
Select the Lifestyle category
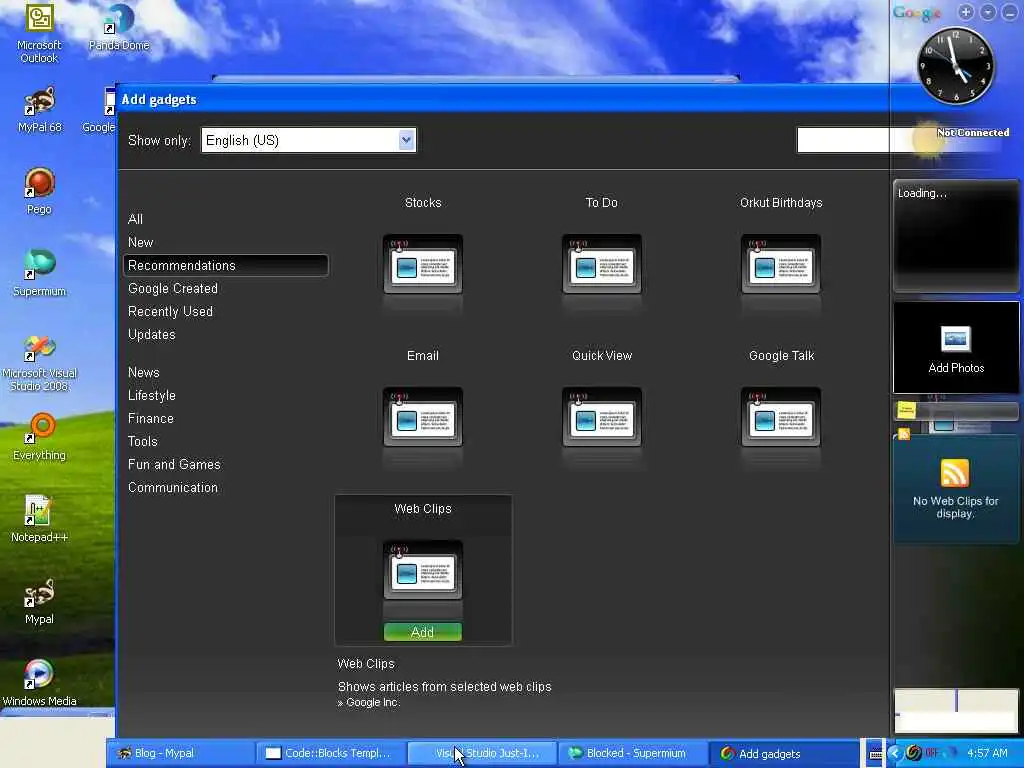coord(152,396)
